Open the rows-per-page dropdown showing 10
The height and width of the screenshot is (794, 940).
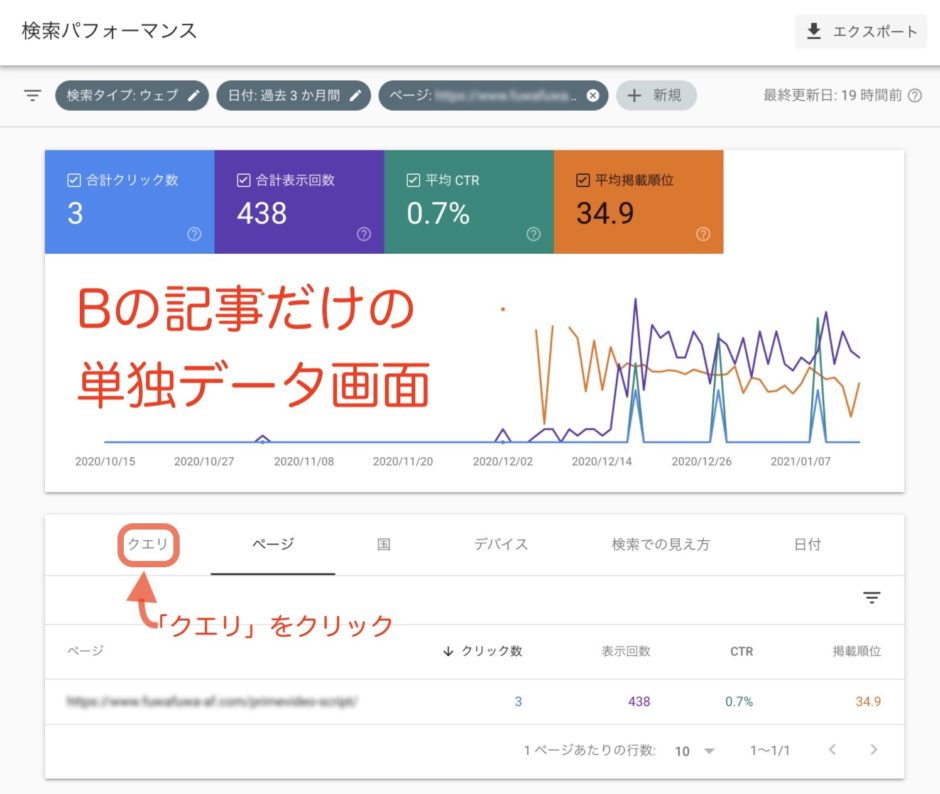(x=695, y=751)
